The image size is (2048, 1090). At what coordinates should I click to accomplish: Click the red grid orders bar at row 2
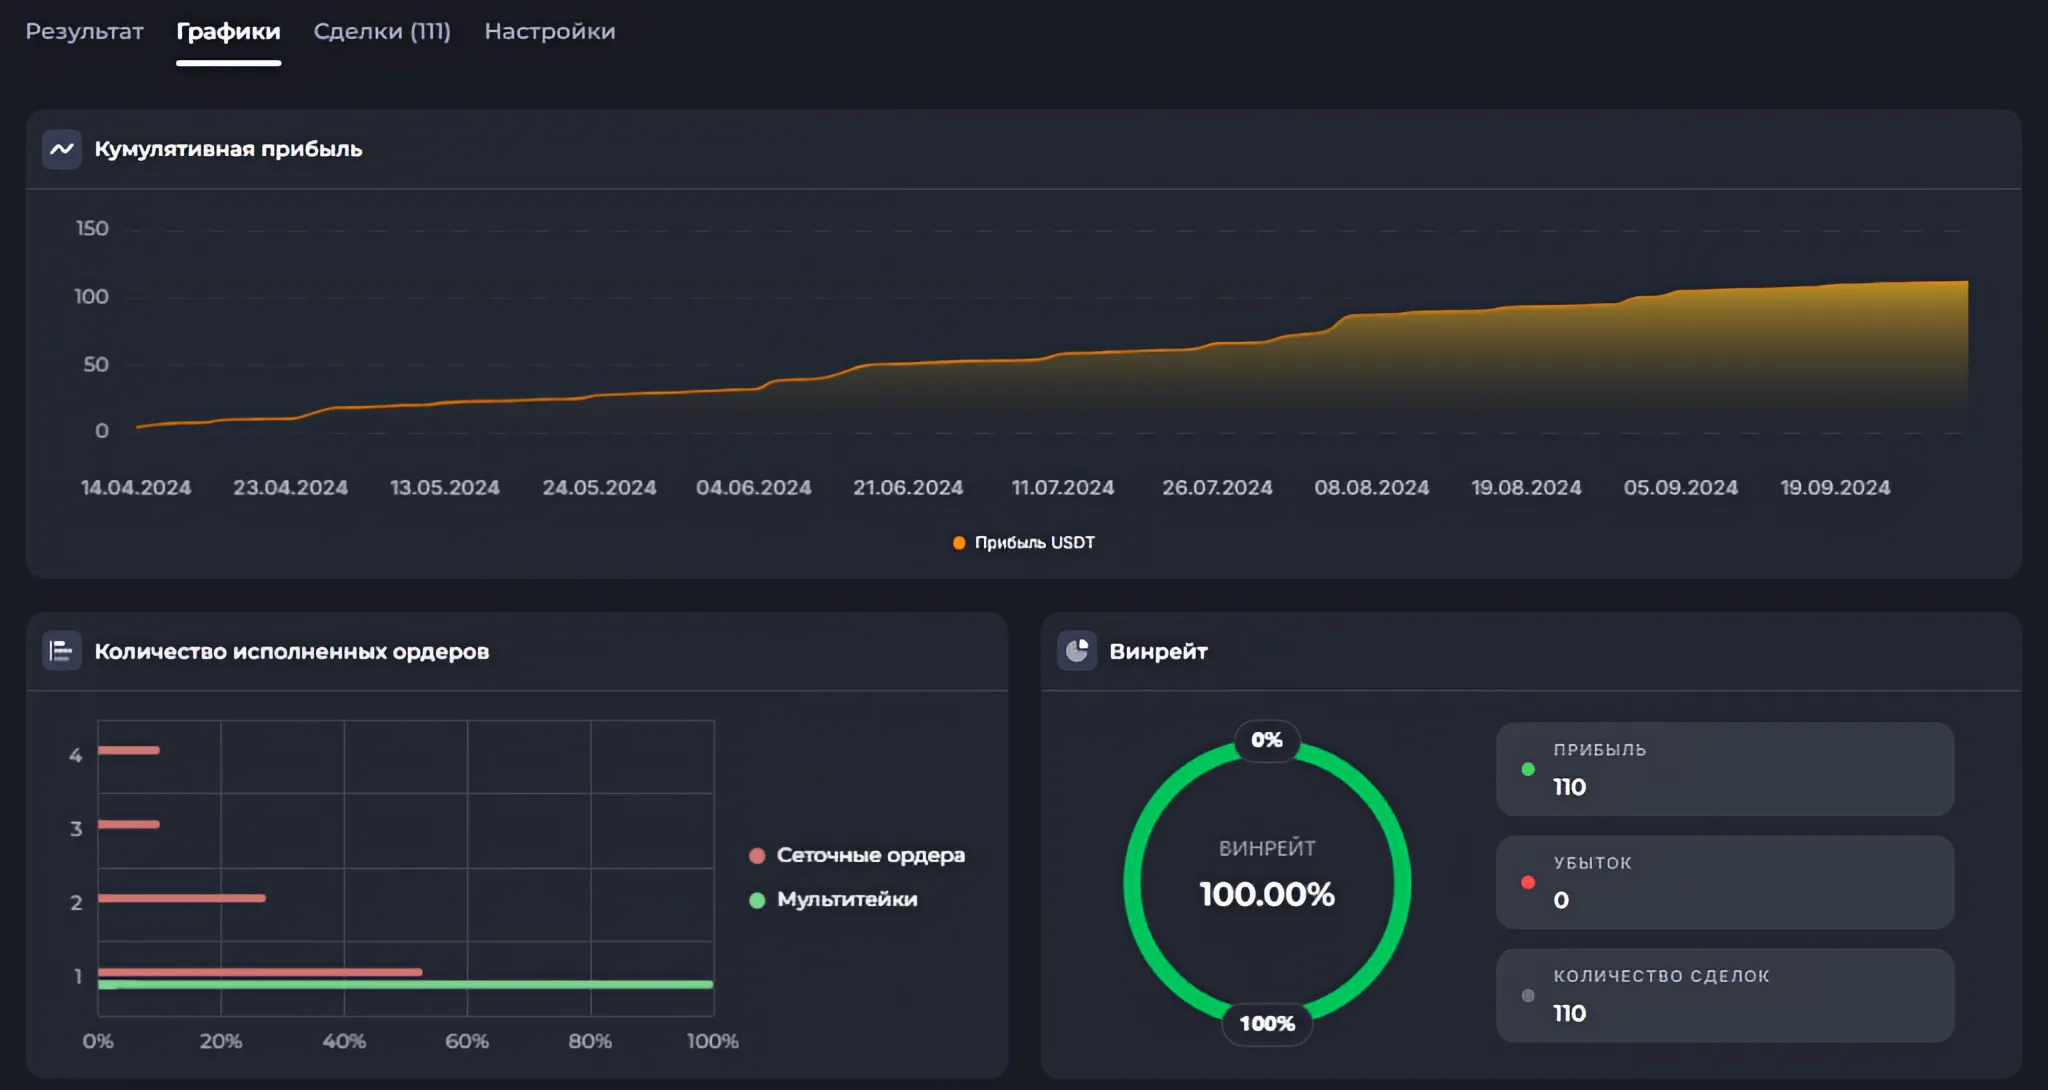[x=181, y=898]
